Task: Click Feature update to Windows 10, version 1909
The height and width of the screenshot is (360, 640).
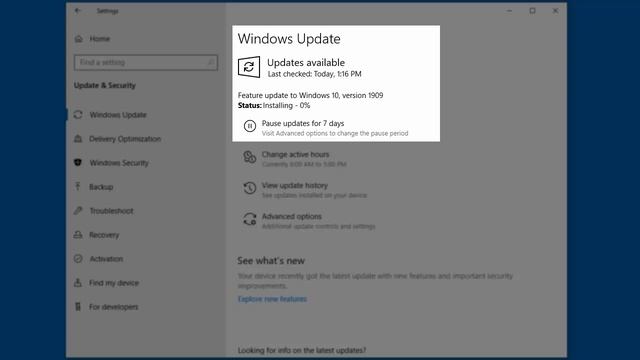Action: click(x=311, y=95)
